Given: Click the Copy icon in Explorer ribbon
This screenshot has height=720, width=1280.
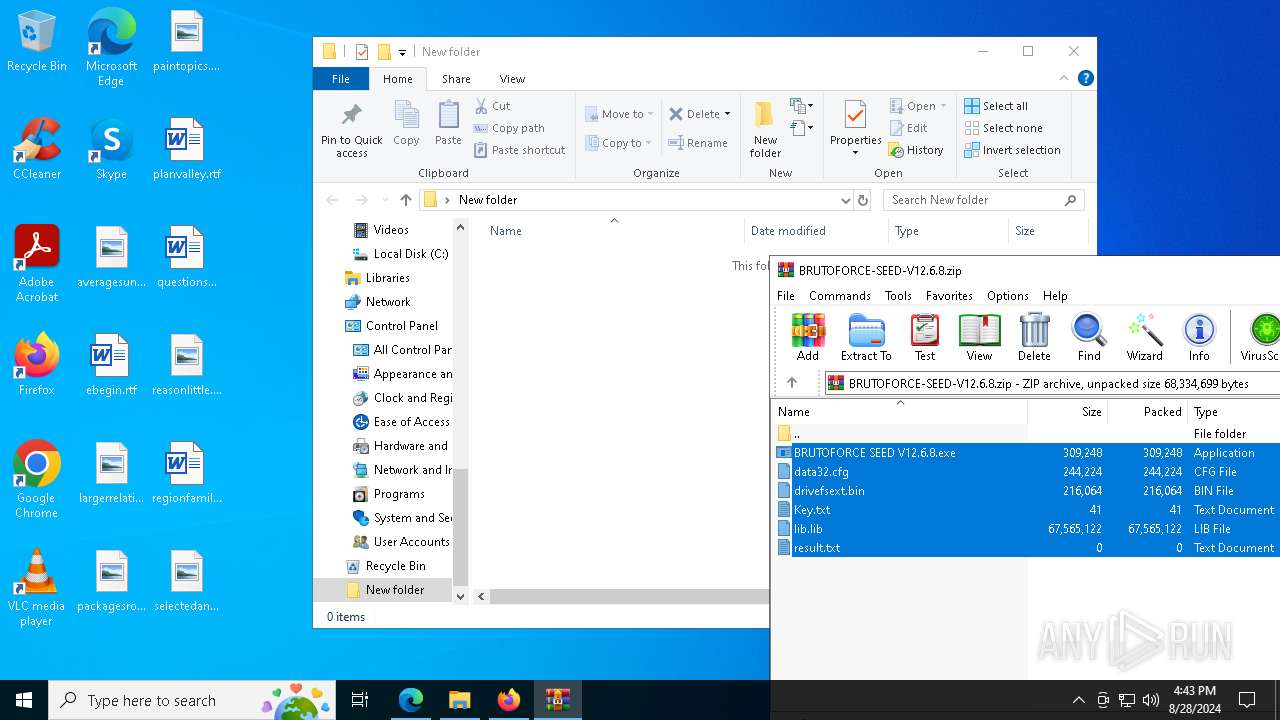Looking at the screenshot, I should click(x=406, y=123).
